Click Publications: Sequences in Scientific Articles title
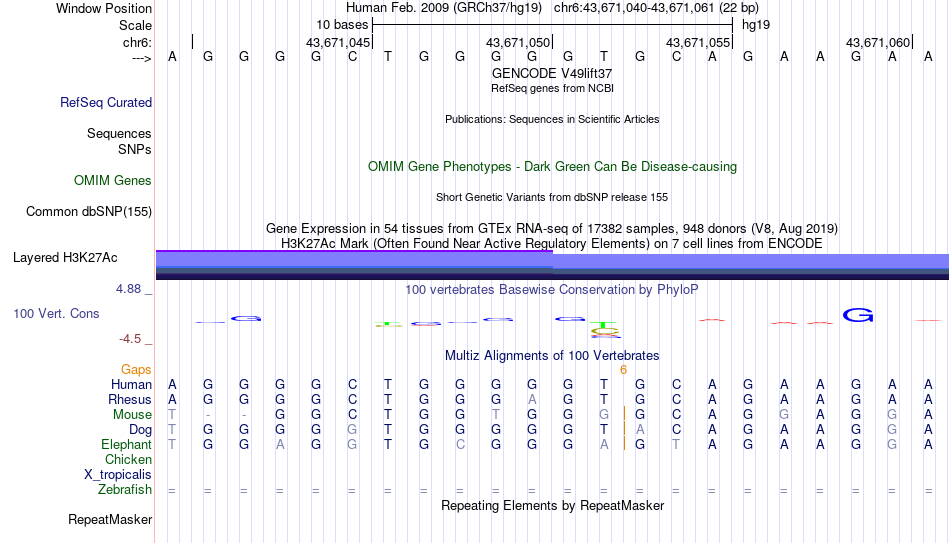Screen dimensions: 950x543 (x=552, y=119)
